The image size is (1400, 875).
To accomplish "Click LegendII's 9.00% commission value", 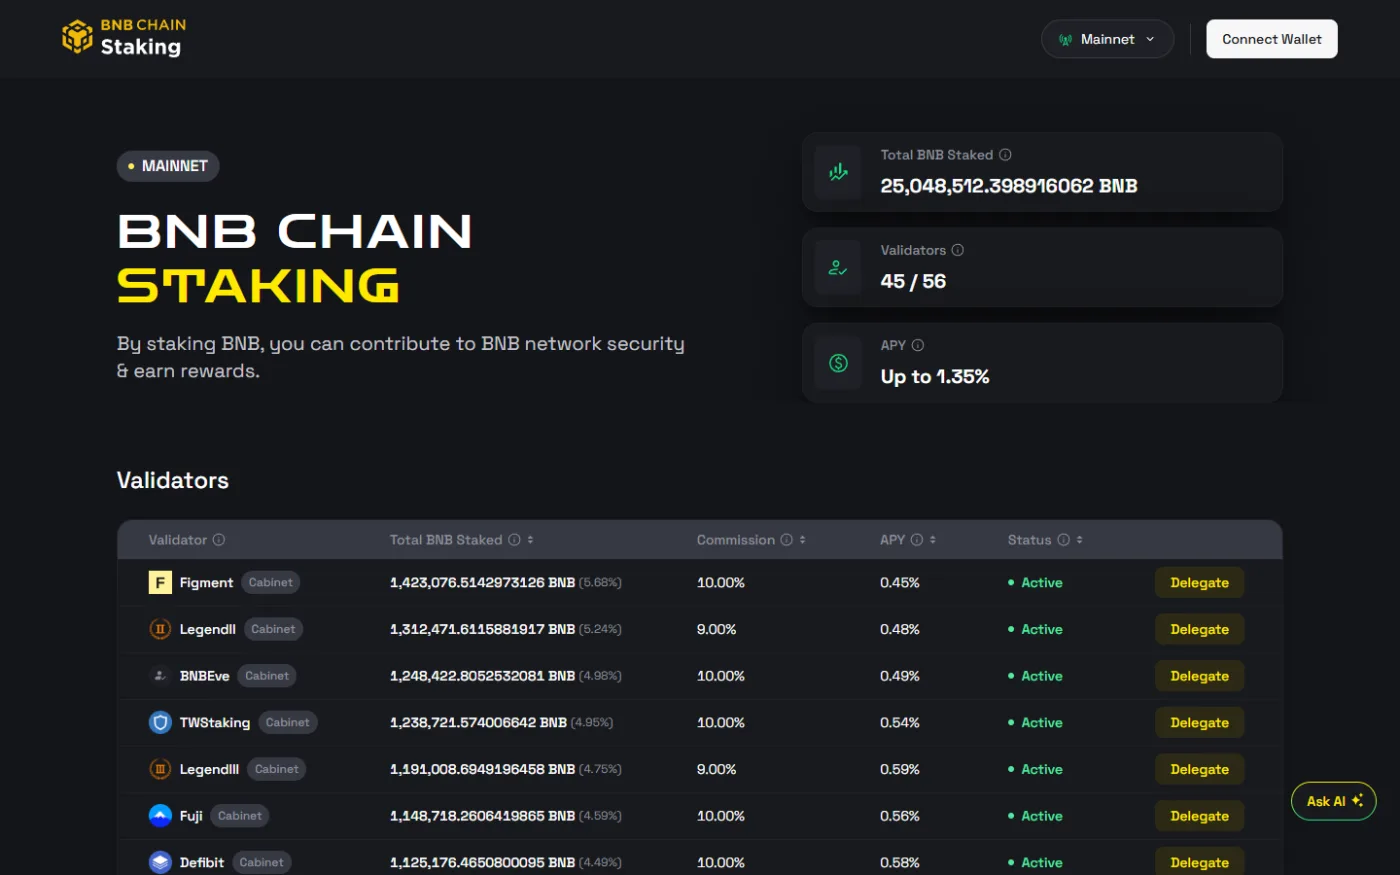I will point(717,629).
